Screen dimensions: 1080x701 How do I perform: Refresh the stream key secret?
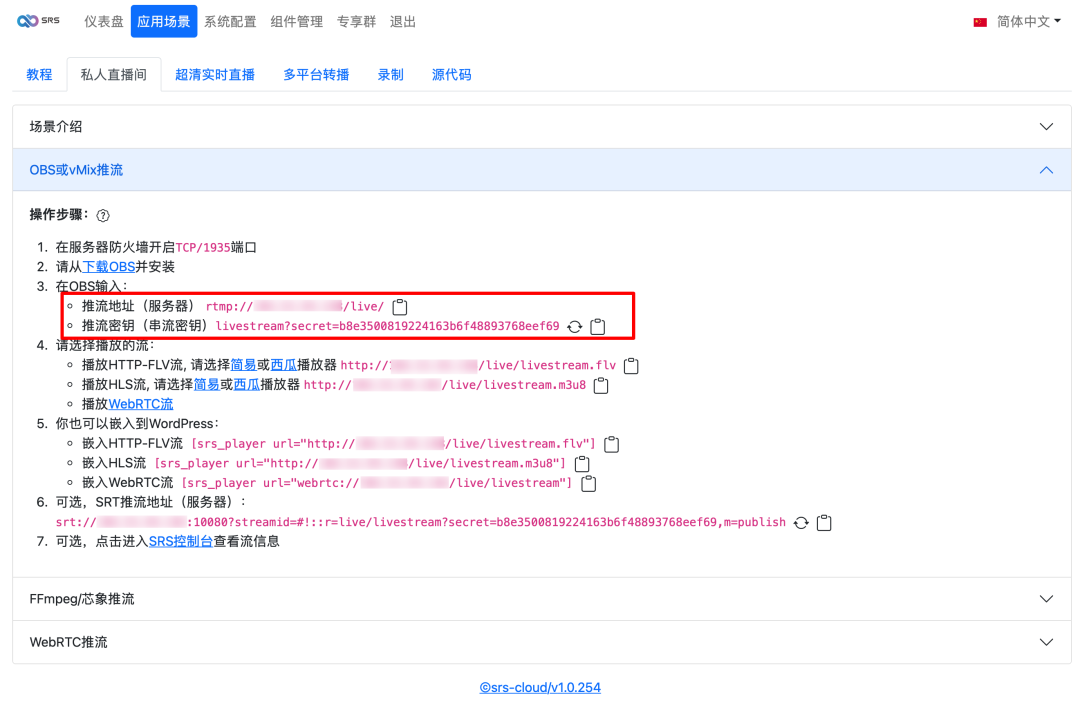point(574,326)
